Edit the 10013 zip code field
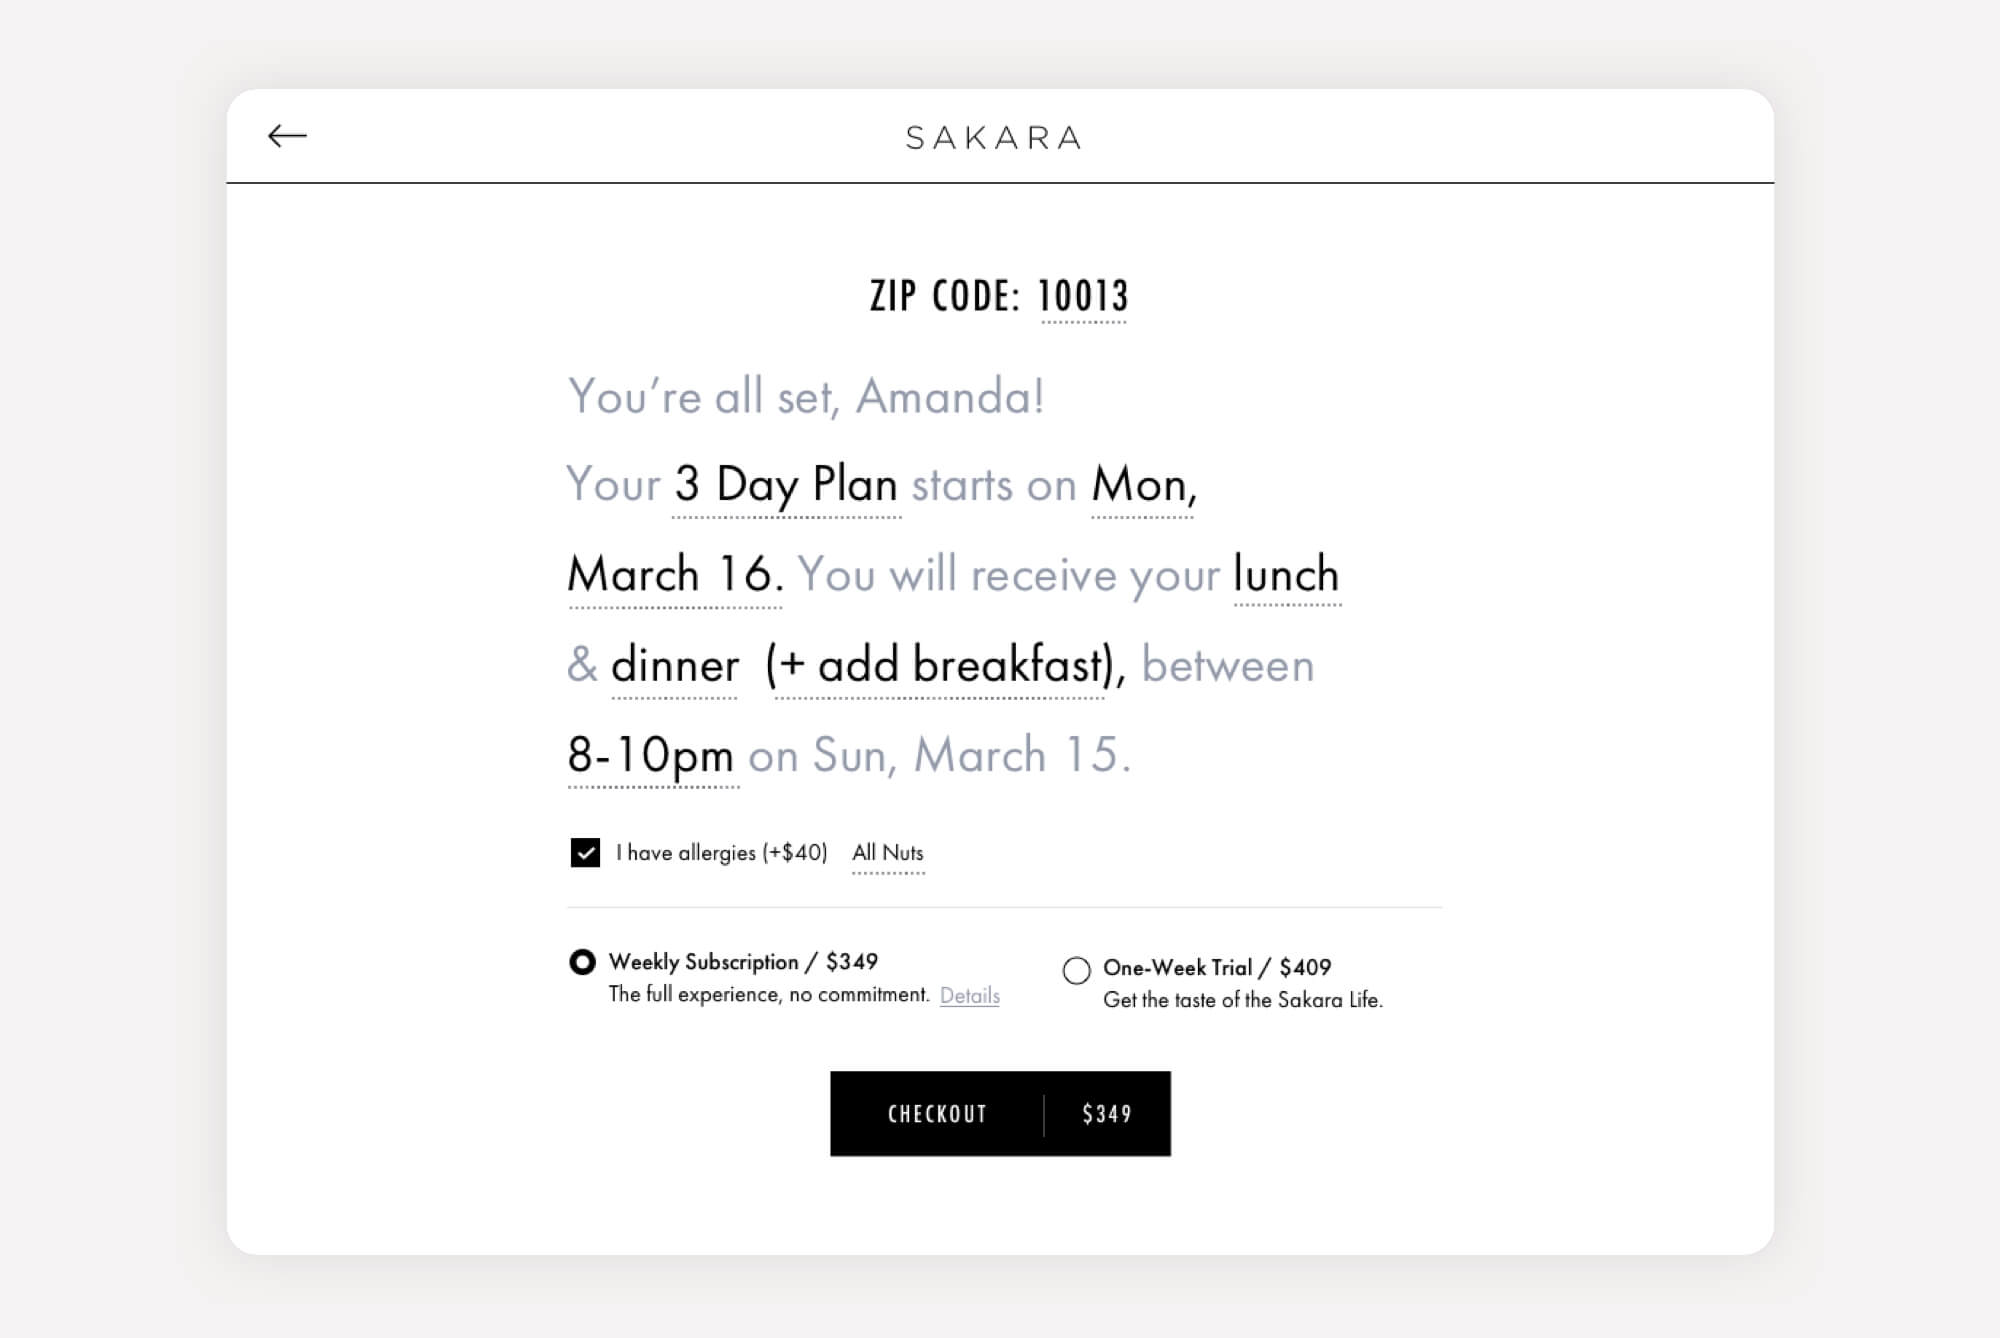Screen dimensions: 2000x1338 (x=1083, y=296)
